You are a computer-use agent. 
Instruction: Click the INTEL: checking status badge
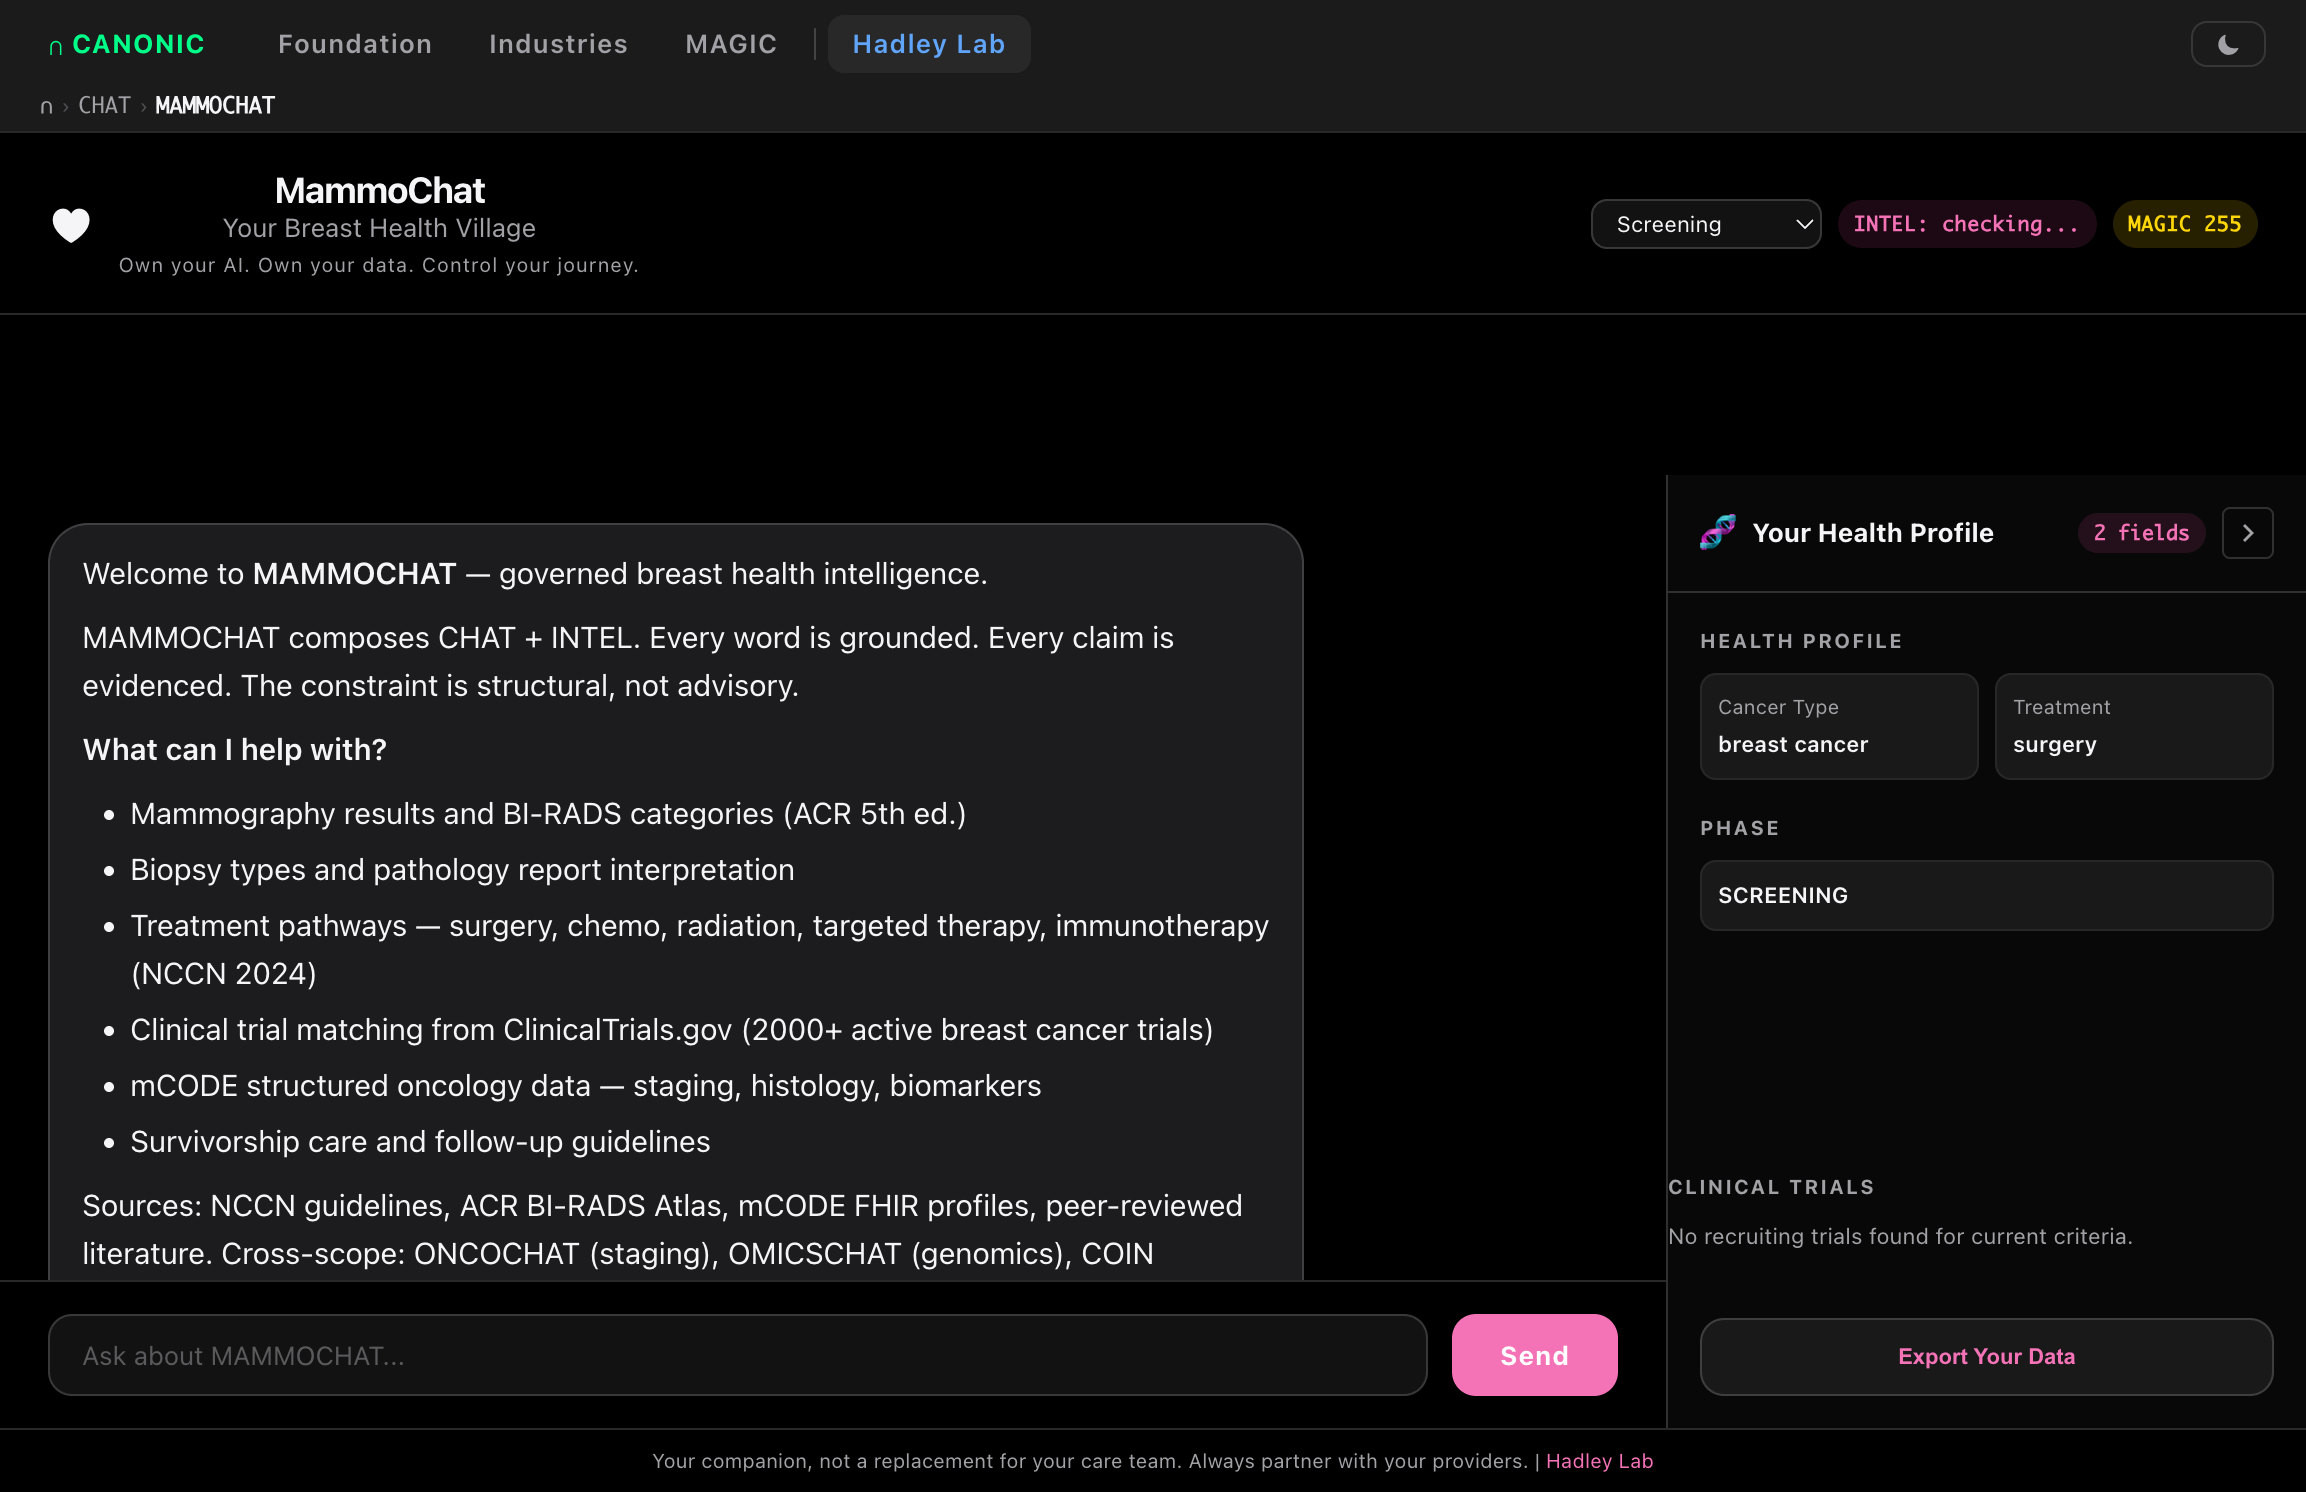[x=1966, y=223]
